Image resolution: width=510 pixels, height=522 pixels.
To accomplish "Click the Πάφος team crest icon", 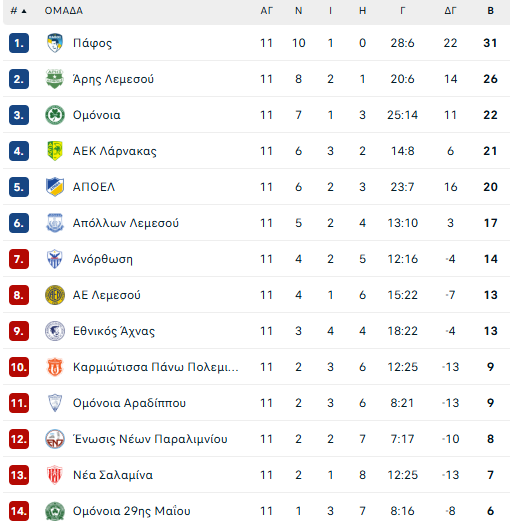I will [x=55, y=43].
